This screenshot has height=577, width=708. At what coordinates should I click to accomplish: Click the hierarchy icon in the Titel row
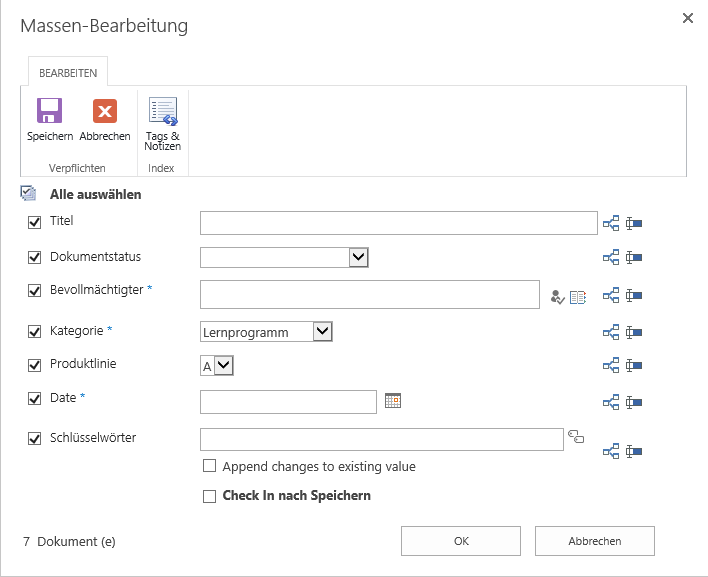611,223
